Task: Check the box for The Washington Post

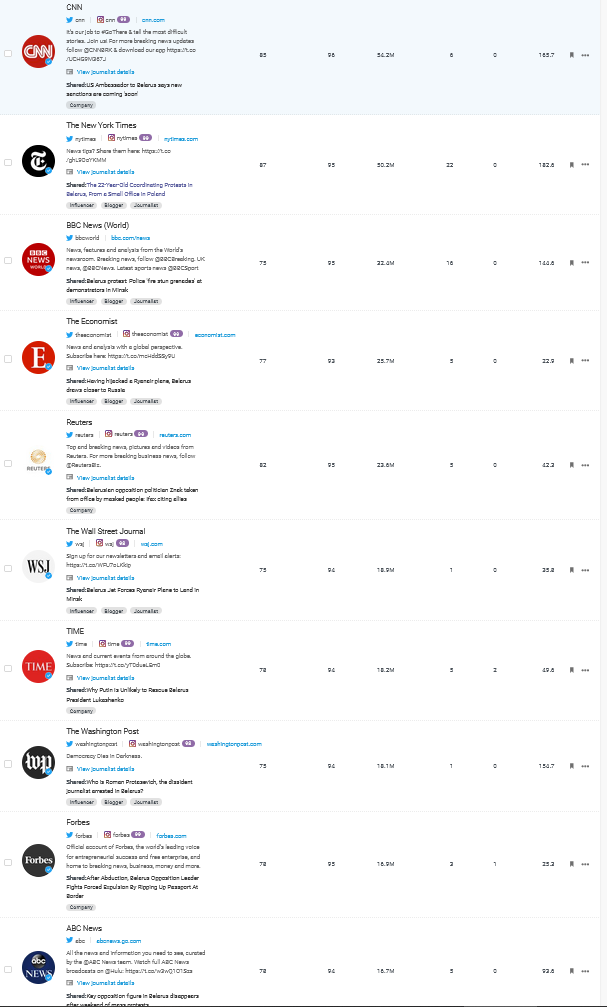Action: [8, 765]
